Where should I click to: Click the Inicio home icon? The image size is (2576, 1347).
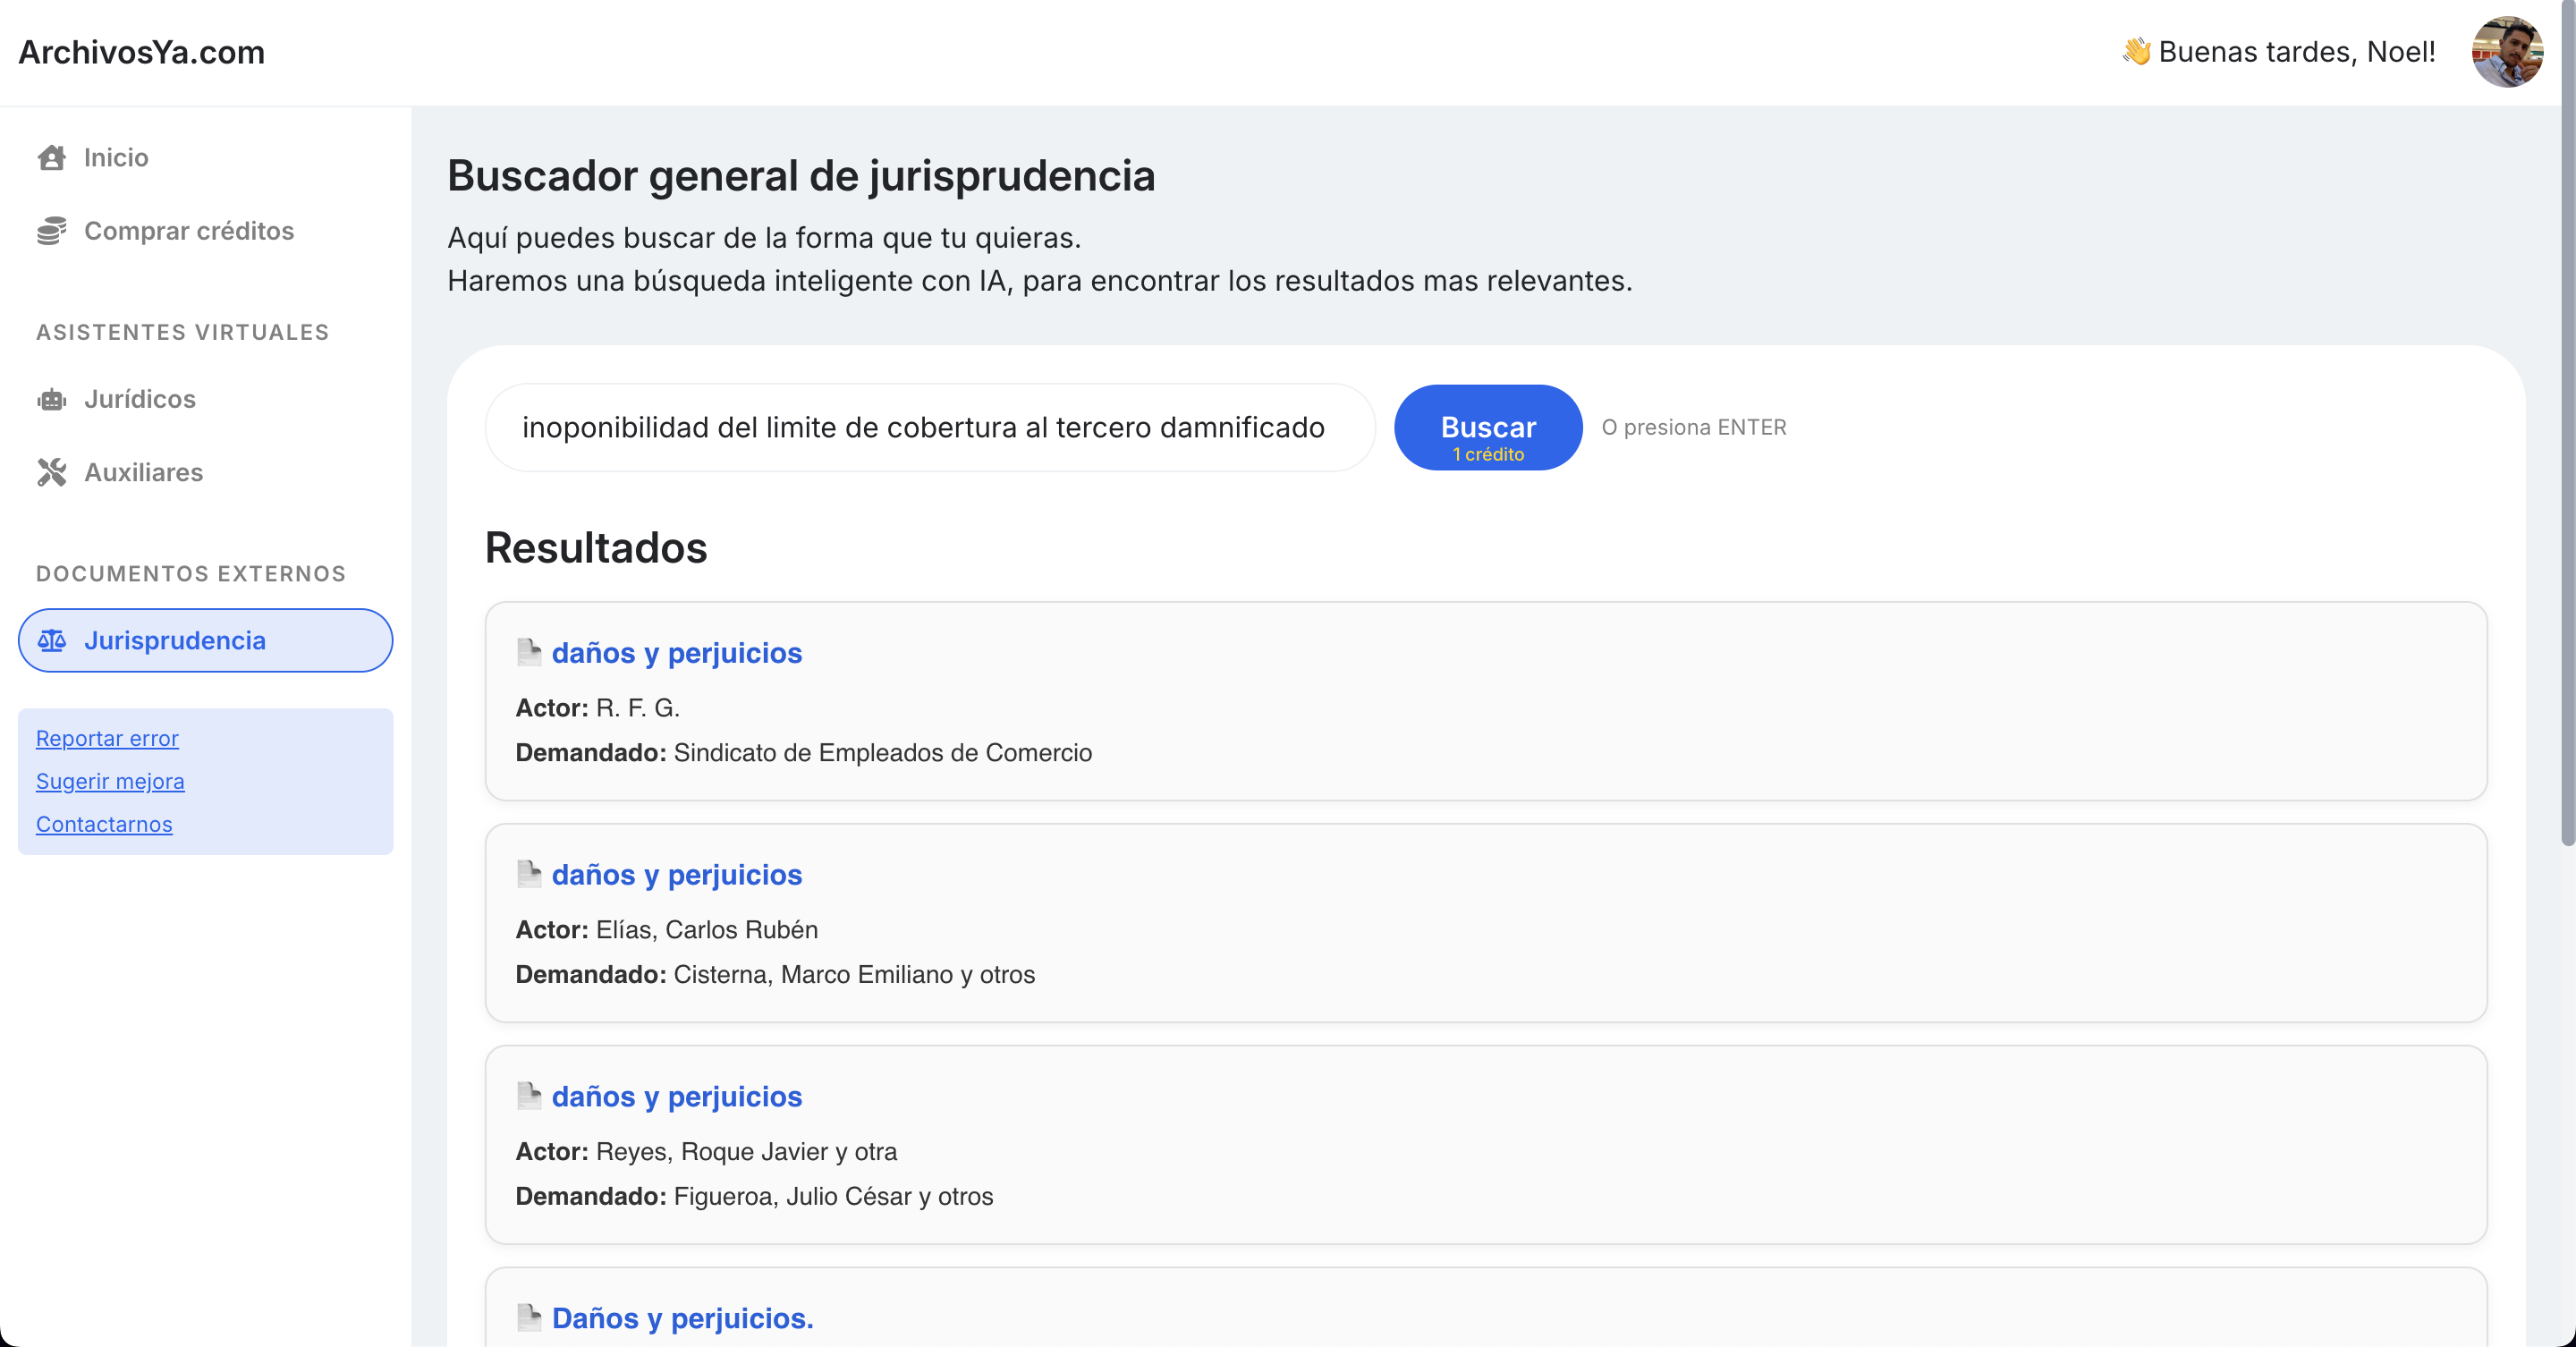coord(52,158)
